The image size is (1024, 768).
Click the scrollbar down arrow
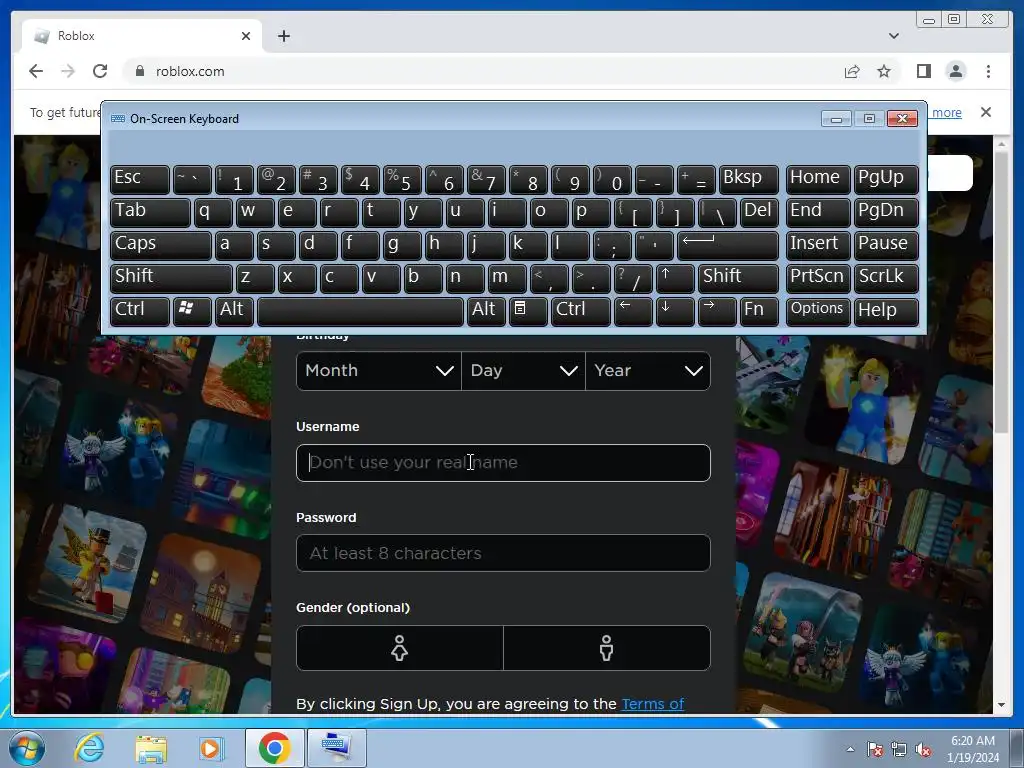1001,705
